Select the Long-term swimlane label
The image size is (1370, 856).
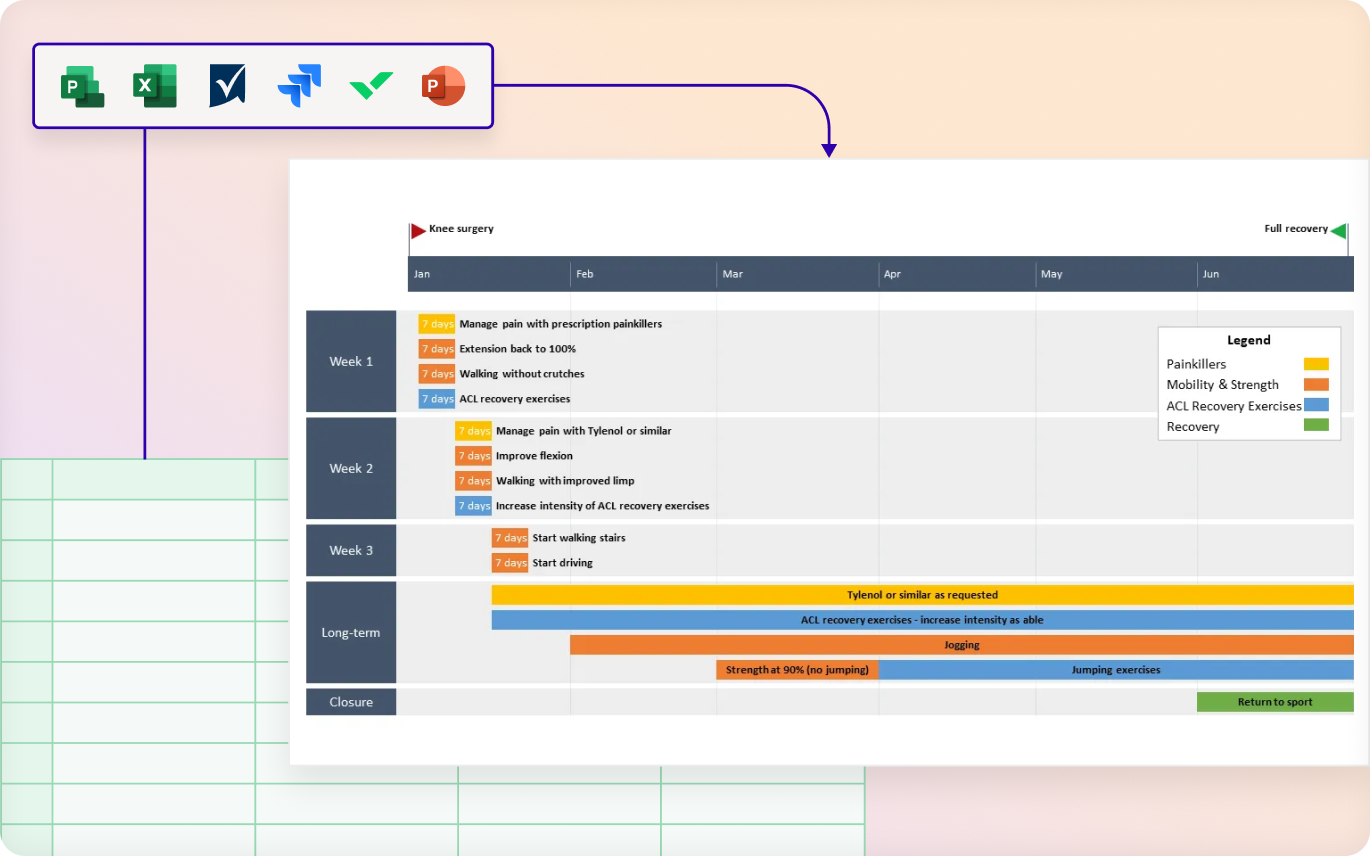351,632
